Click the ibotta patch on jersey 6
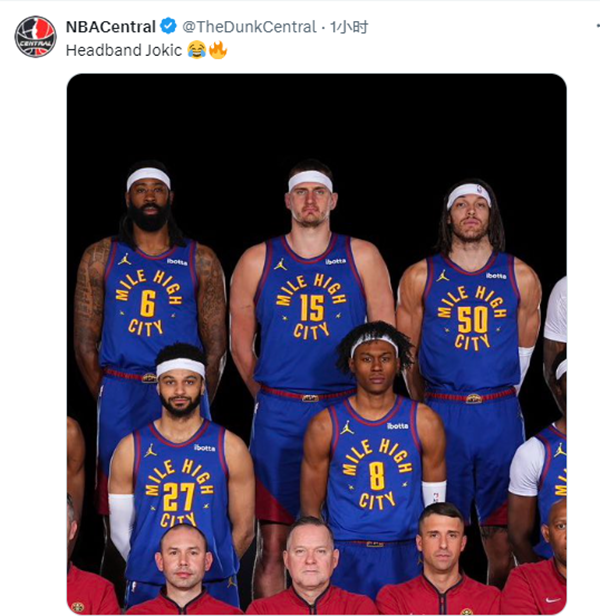This screenshot has width=600, height=616. 177,262
